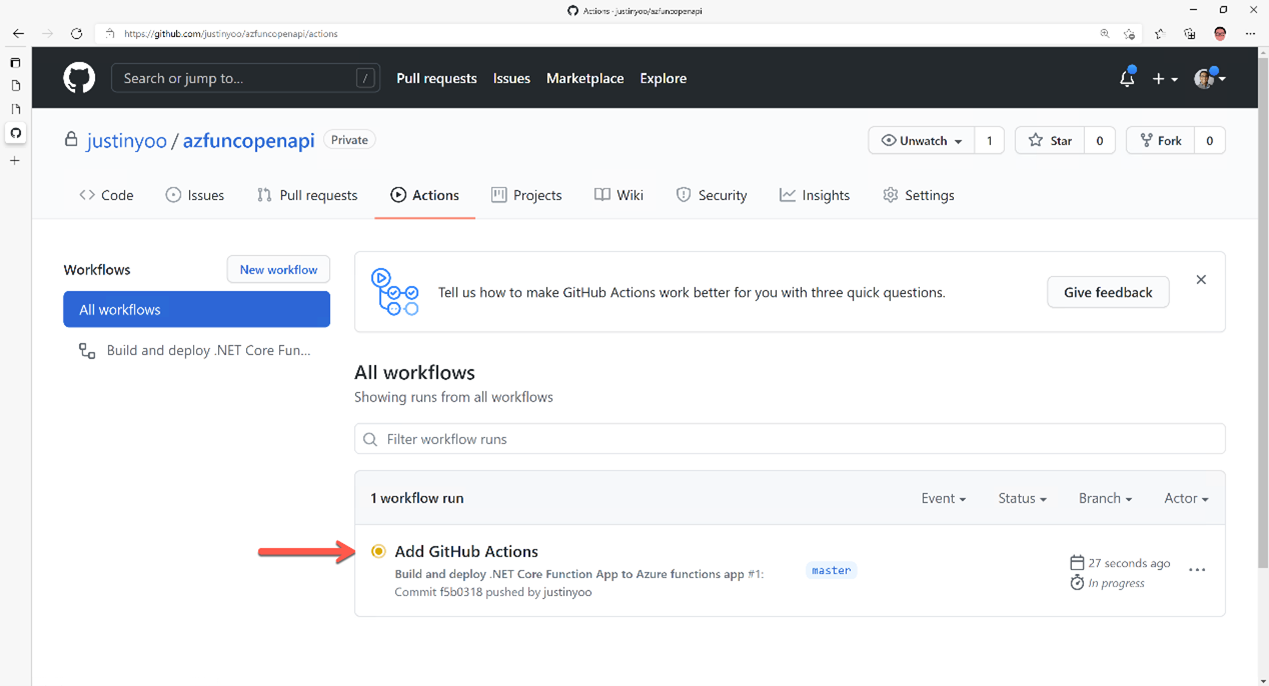Click the browser zoom magnifier icon
Image resolution: width=1269 pixels, height=686 pixels.
tap(1105, 33)
